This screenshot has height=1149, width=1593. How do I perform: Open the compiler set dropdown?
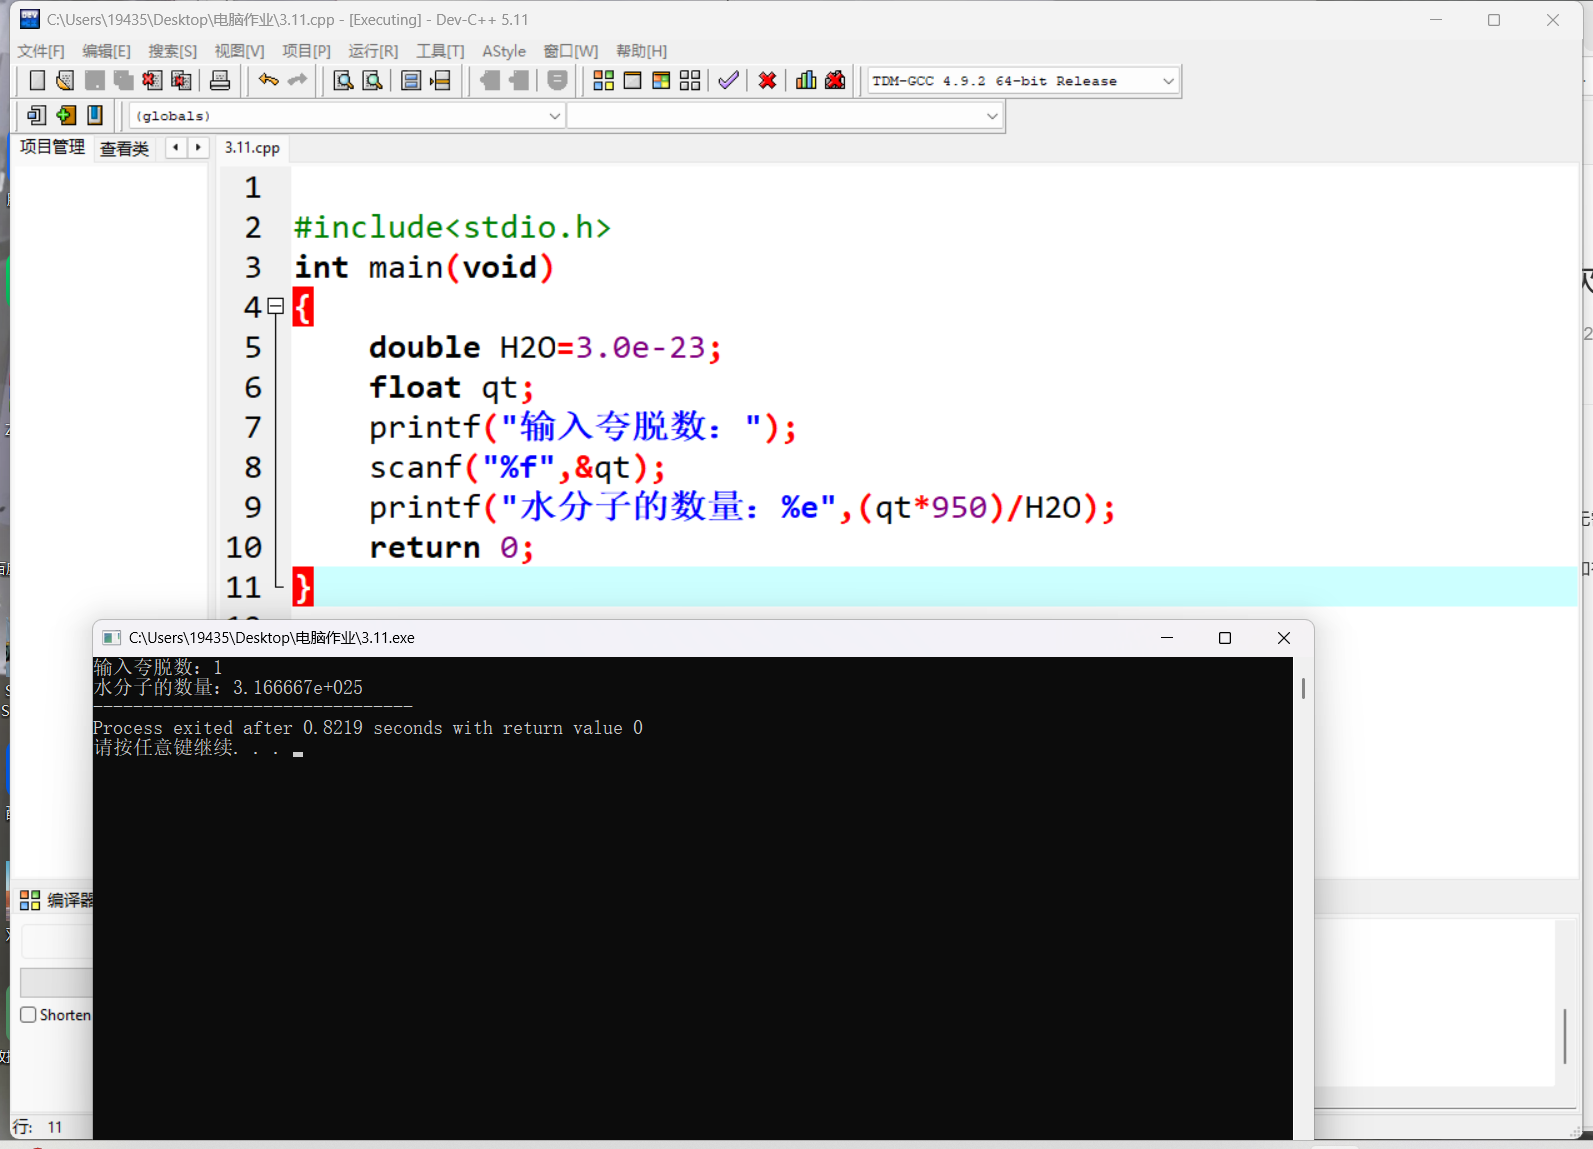coord(1168,81)
